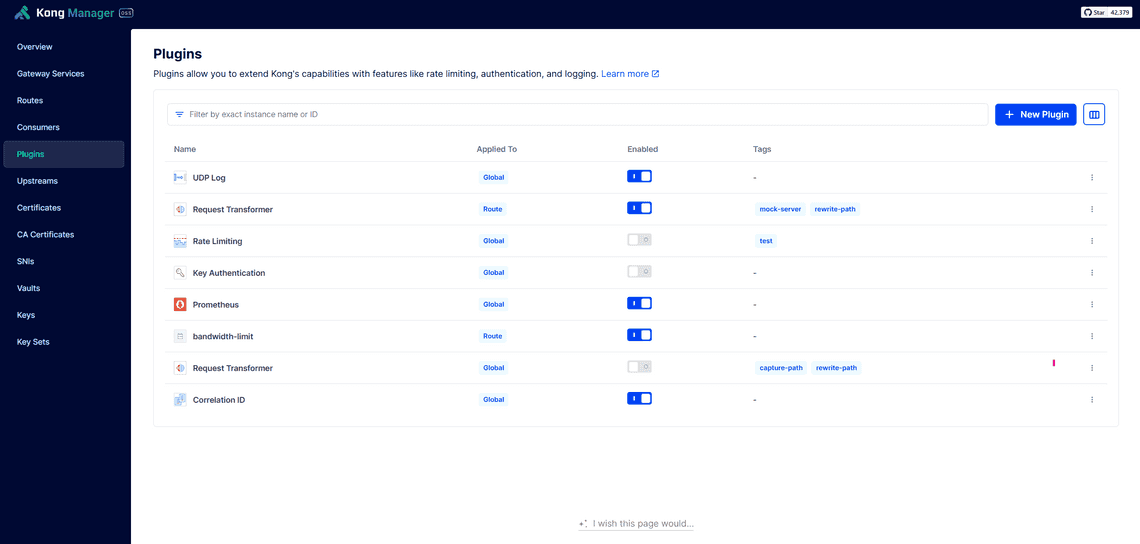Screen dimensions: 1140x544
Task: Open actions menu for UDP Log row
Action: click(1092, 177)
